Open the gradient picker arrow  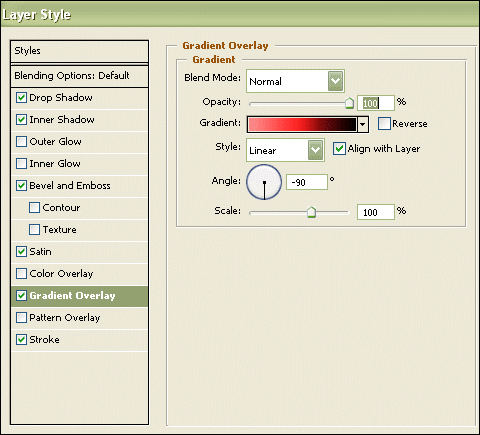point(363,125)
